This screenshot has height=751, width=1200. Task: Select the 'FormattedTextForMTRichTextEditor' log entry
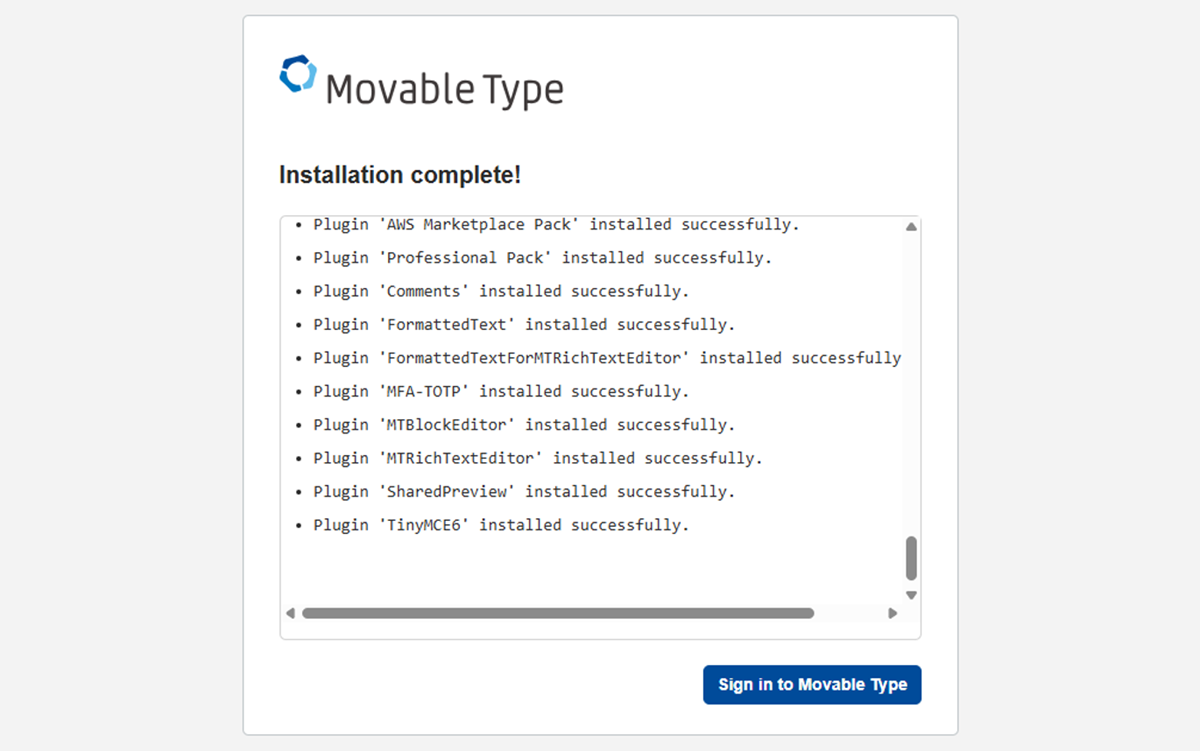click(606, 358)
